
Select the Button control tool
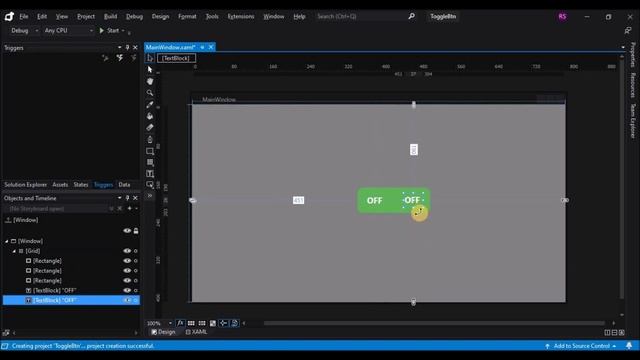(150, 184)
